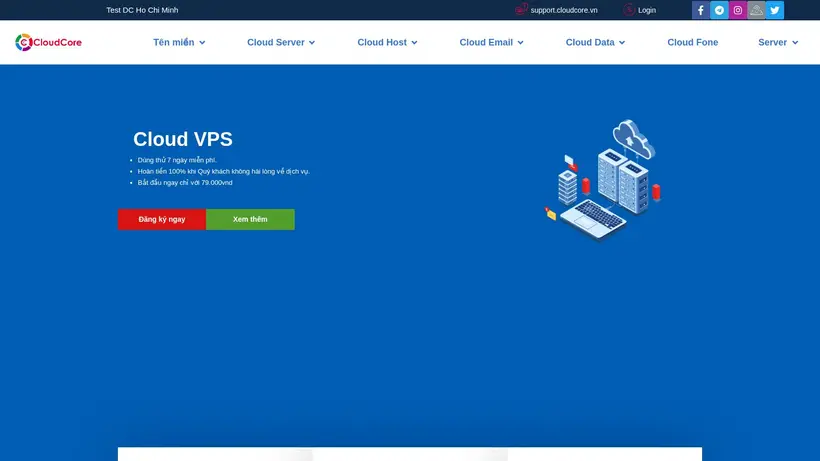Screen dimensions: 820x461
Task: Click the server illustration image
Action: [x=602, y=180]
